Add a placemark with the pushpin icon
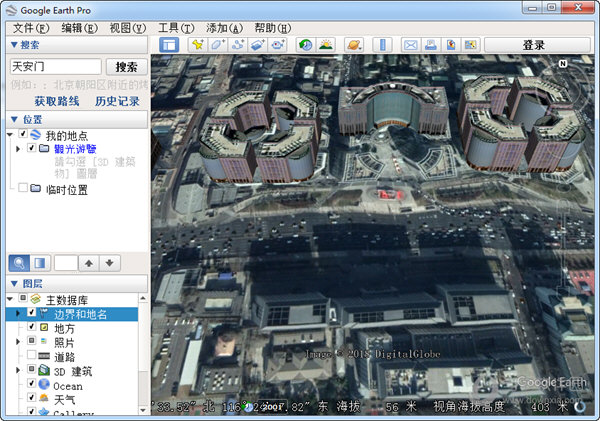The image size is (600, 421). click(197, 45)
